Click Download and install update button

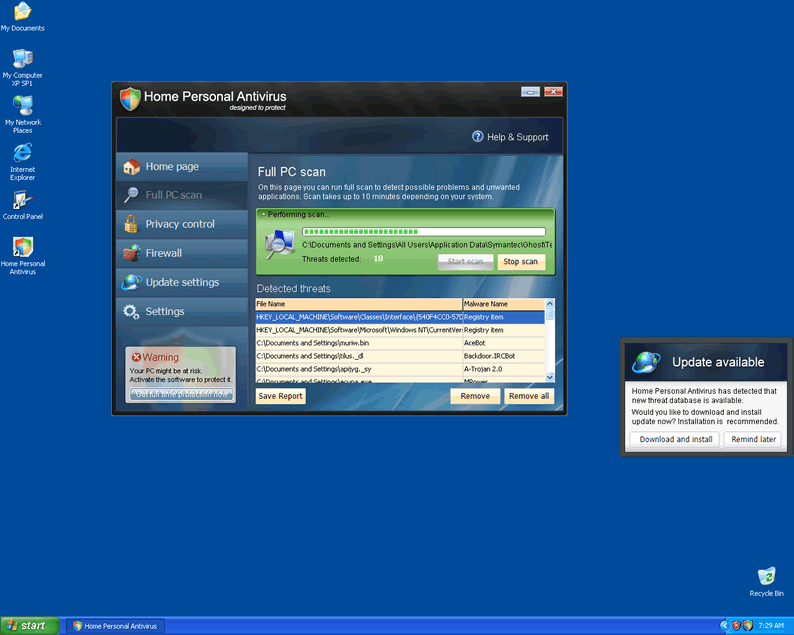676,439
